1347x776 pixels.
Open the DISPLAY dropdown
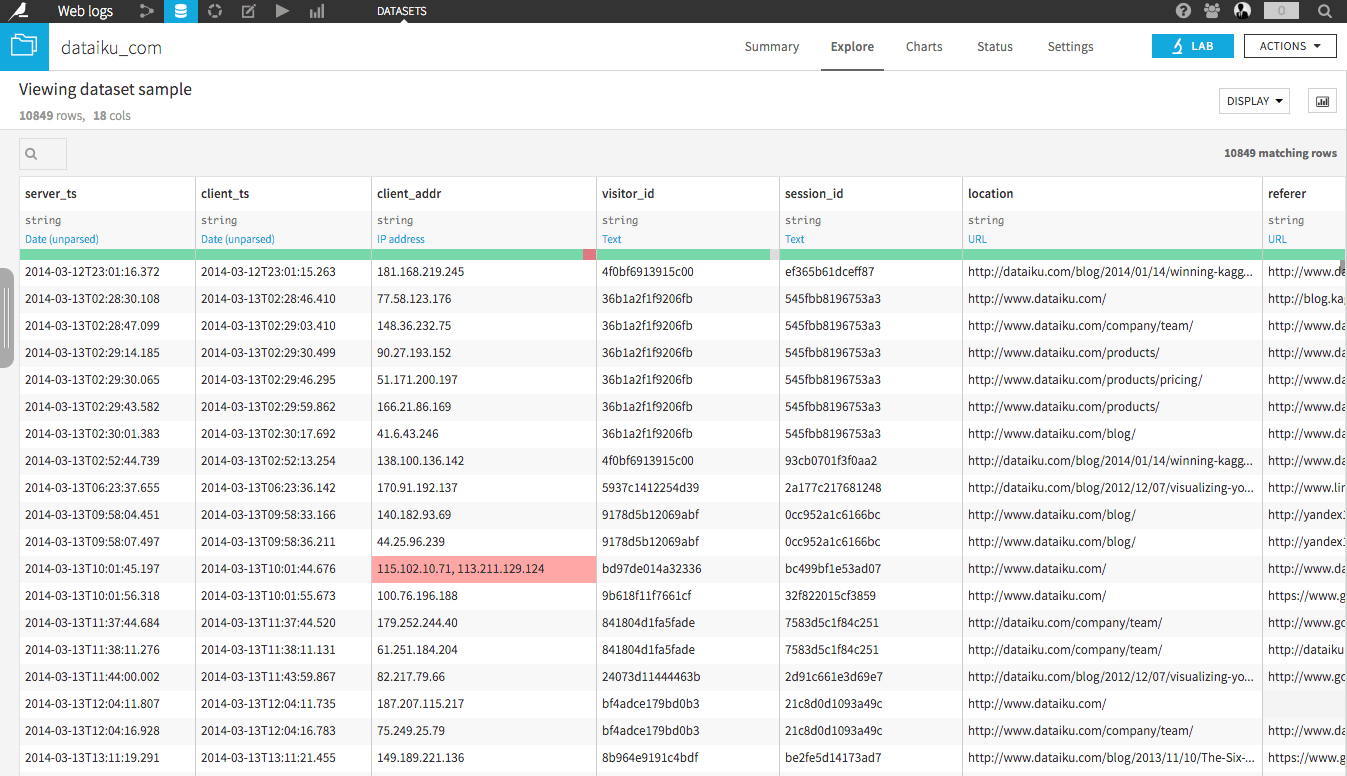click(1254, 101)
